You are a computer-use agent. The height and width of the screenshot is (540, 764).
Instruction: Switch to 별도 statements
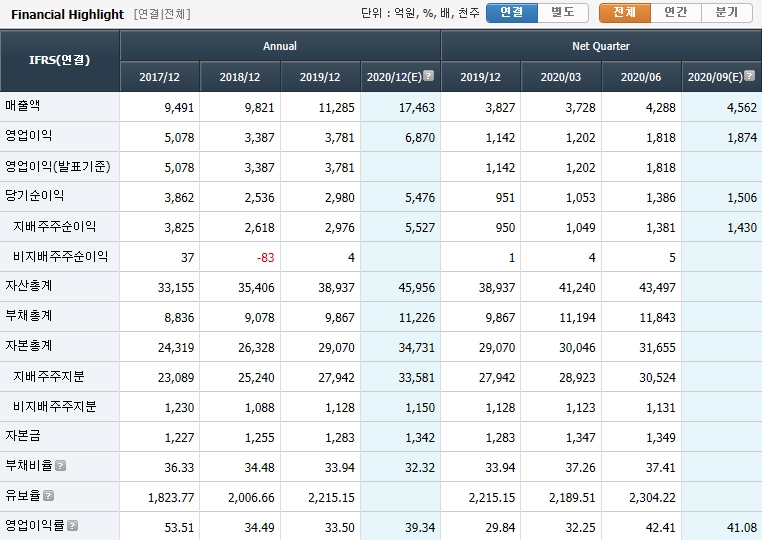pos(563,13)
